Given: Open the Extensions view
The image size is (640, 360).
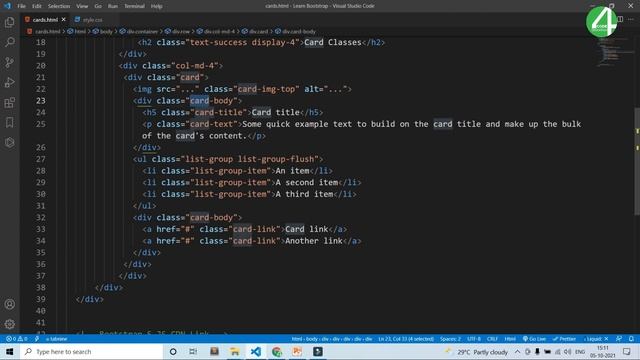Looking at the screenshot, I should 9,102.
